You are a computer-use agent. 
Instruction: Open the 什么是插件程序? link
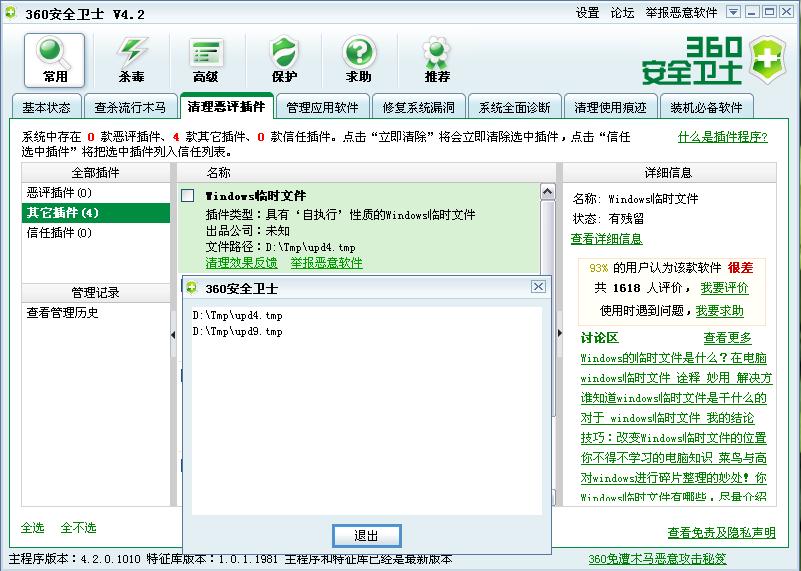pos(722,137)
